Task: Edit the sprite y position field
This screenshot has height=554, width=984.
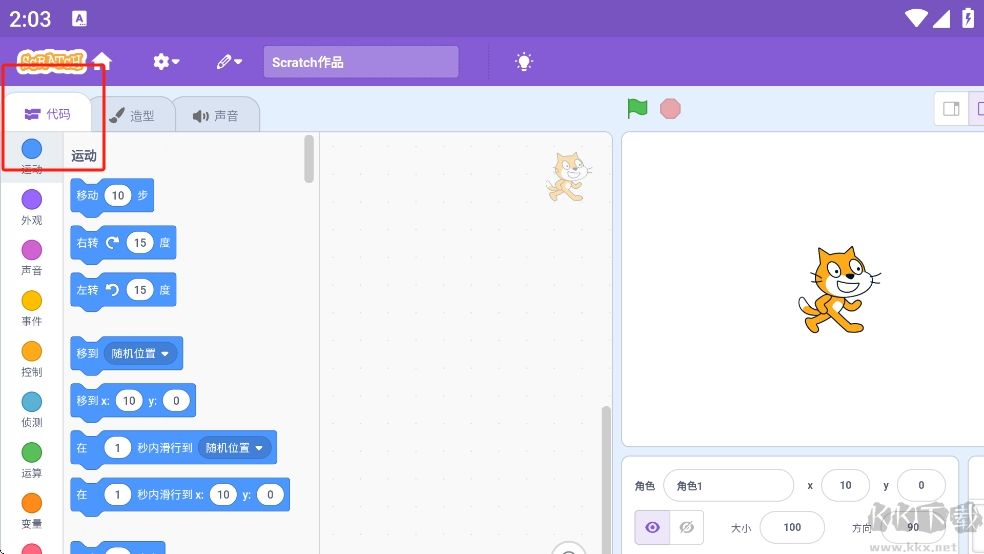Action: click(921, 486)
